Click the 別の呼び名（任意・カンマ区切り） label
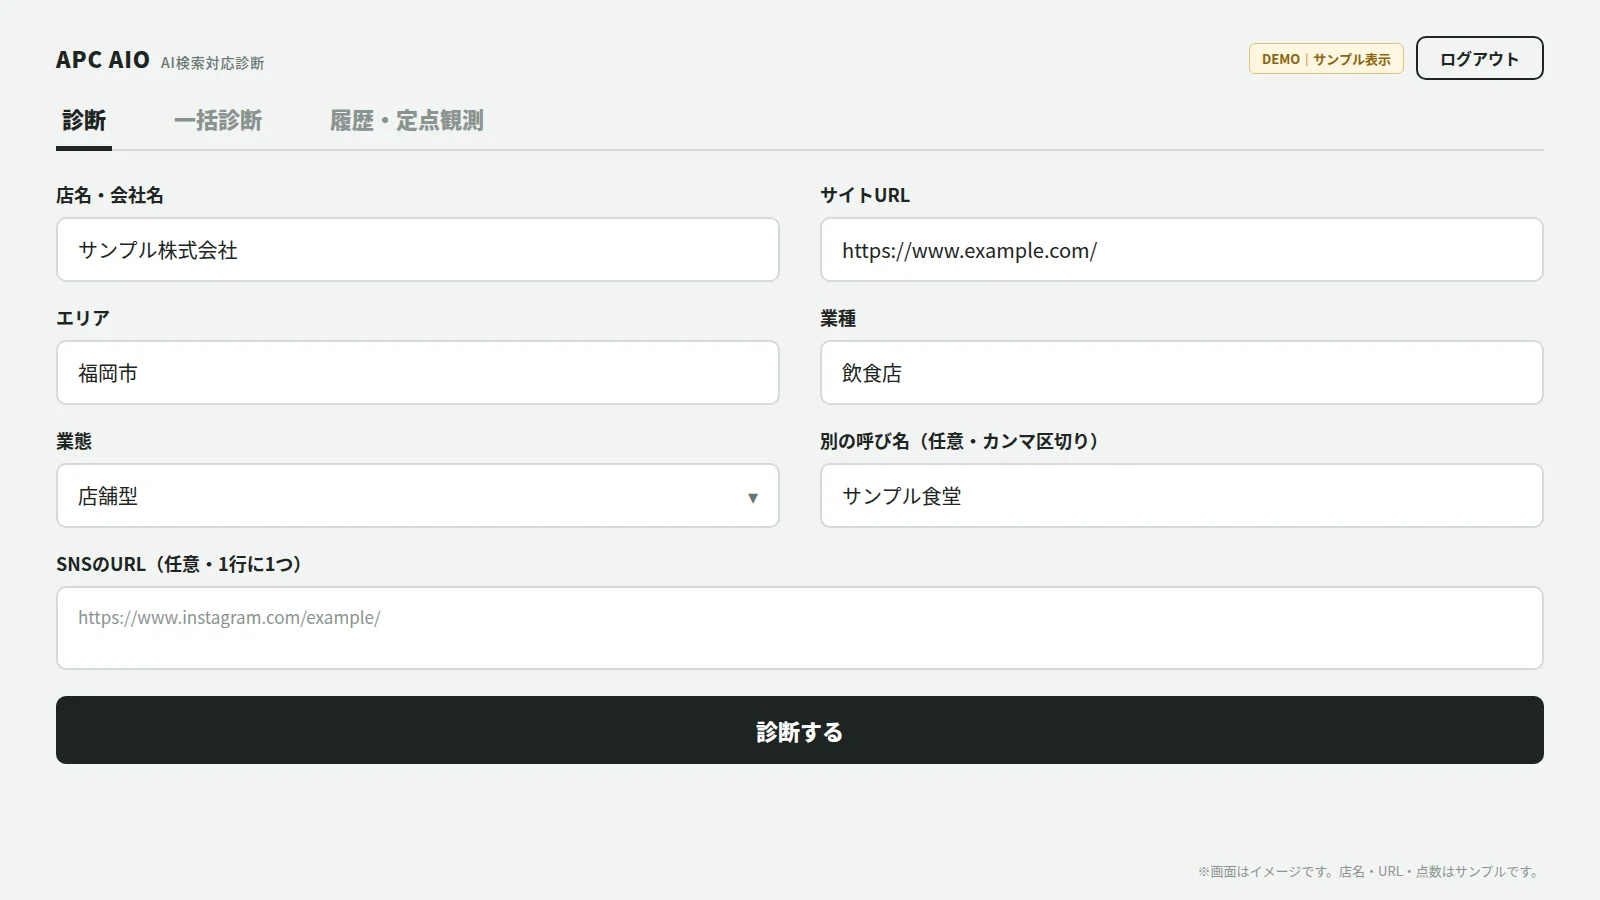Viewport: 1600px width, 900px height. (960, 441)
